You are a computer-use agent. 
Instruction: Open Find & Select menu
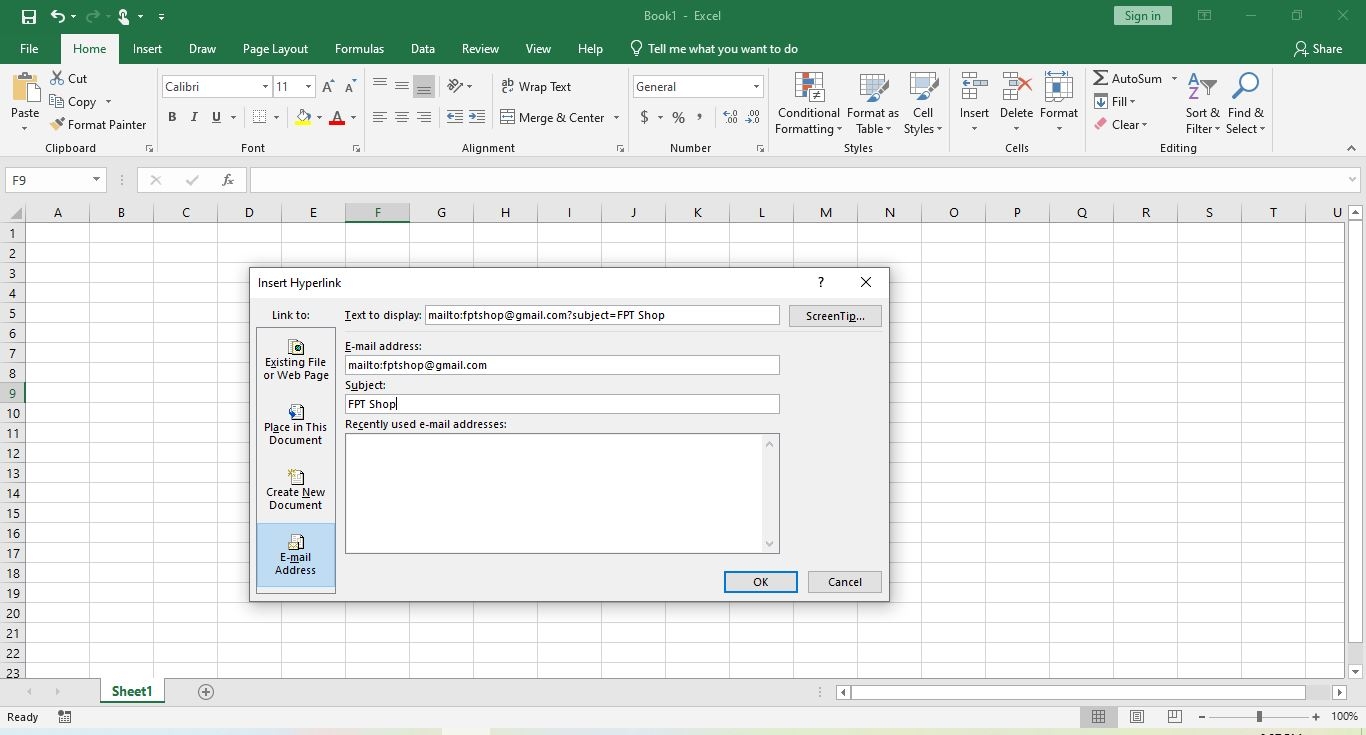click(x=1246, y=104)
